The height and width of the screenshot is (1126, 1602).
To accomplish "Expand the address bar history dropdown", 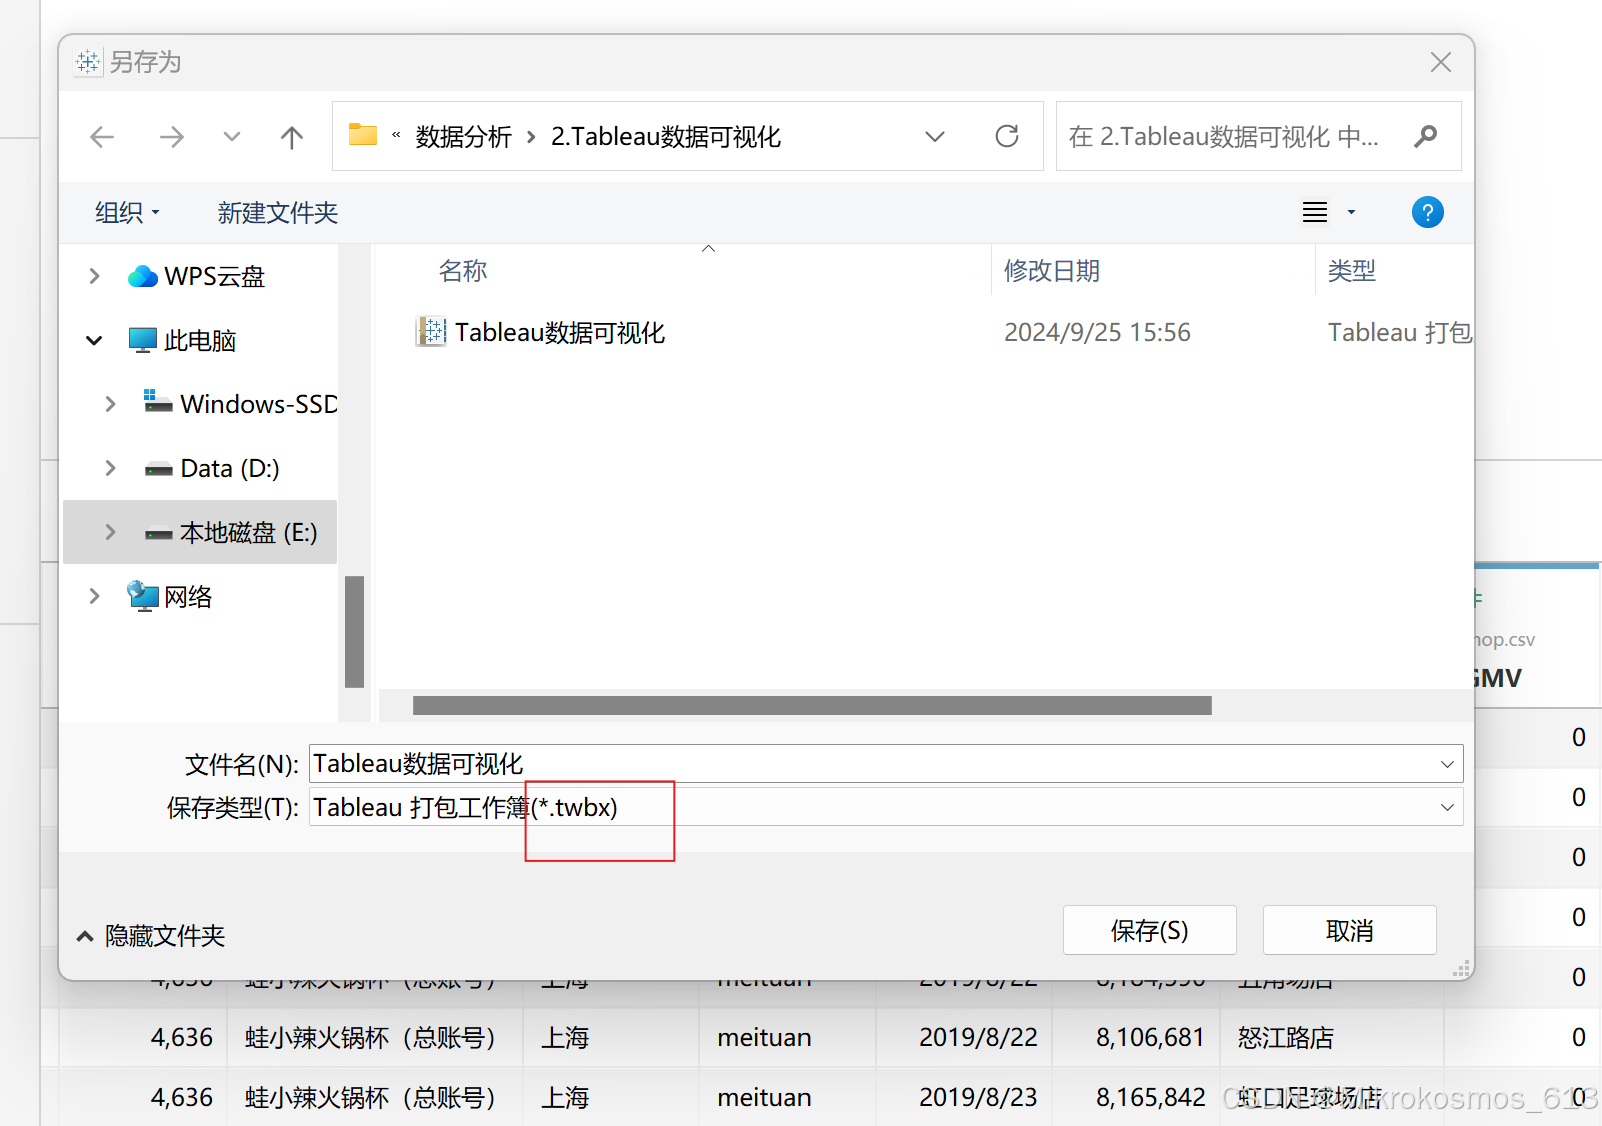I will pyautogui.click(x=935, y=137).
